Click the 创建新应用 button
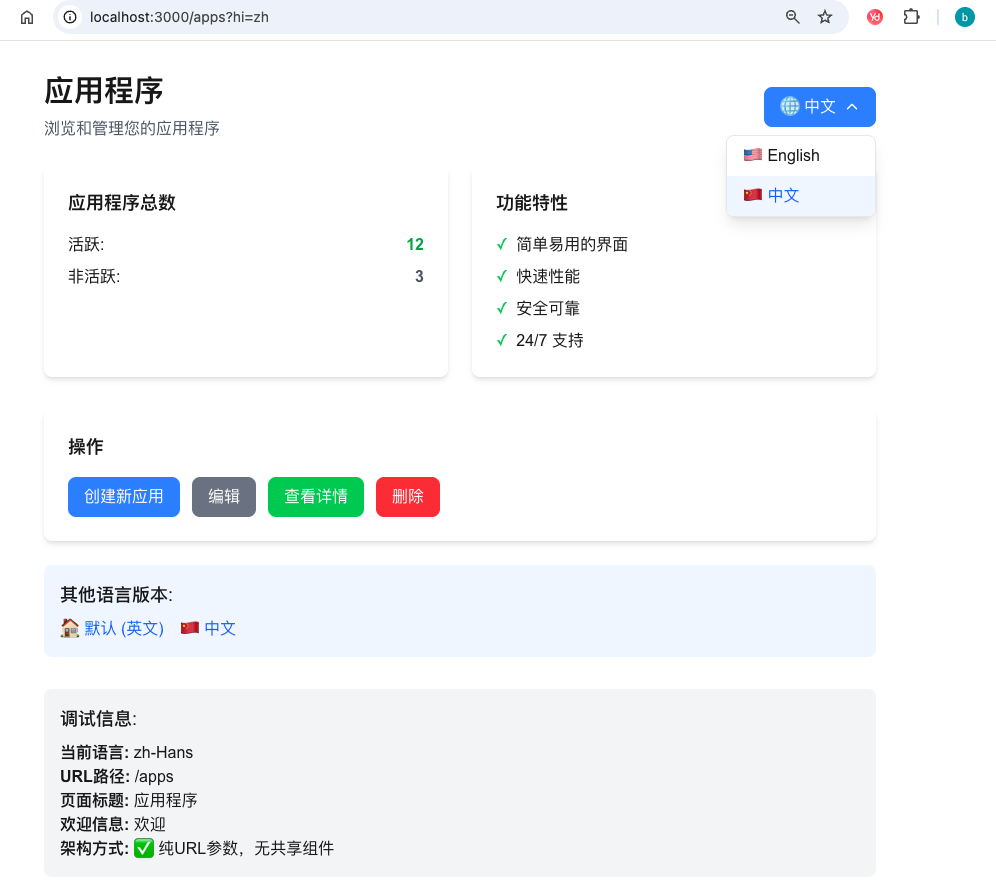 (x=124, y=497)
